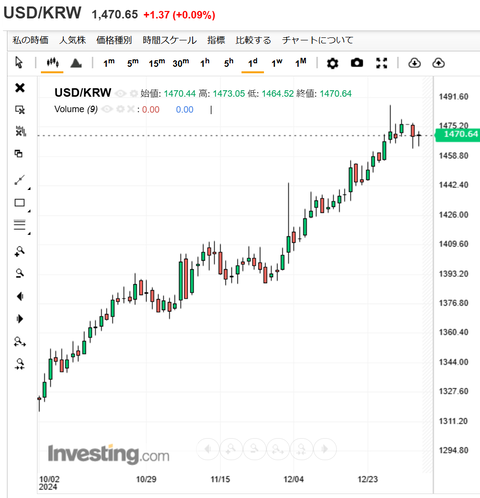This screenshot has width=480, height=498.
Task: Select the rectangle shape tool
Action: 20,203
